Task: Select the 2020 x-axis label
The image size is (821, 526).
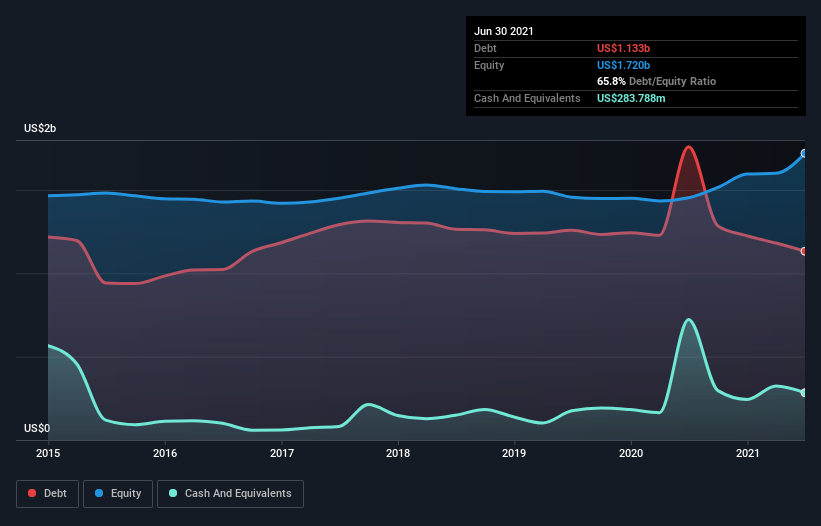Action: coord(631,453)
